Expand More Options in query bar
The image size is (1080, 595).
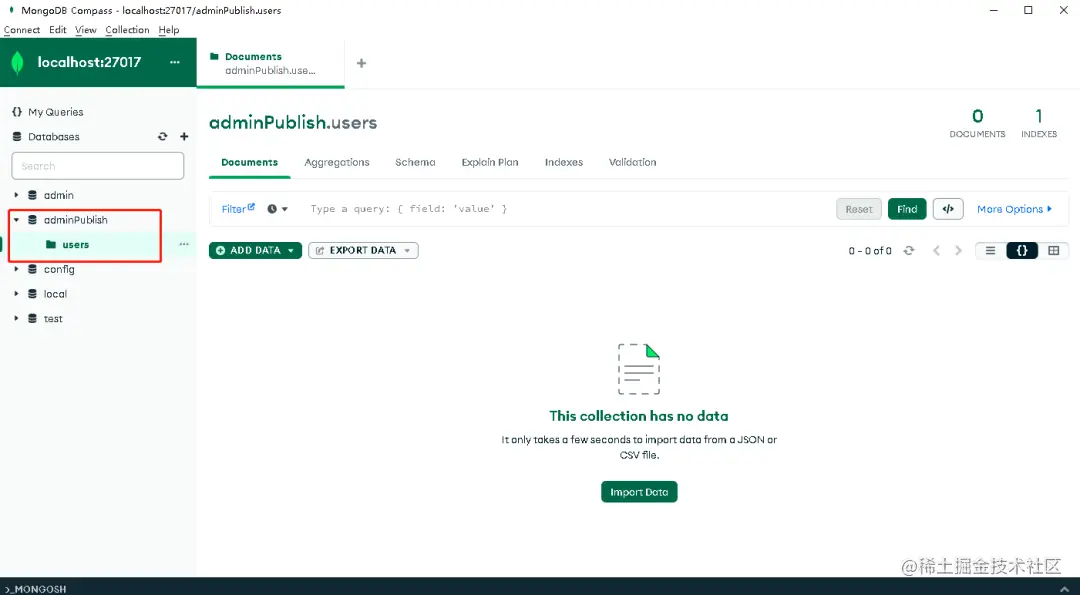pos(1015,209)
